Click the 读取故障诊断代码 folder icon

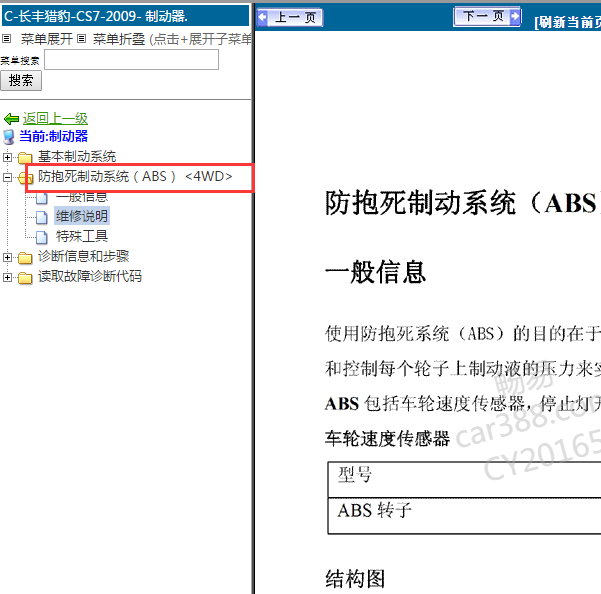tap(25, 277)
